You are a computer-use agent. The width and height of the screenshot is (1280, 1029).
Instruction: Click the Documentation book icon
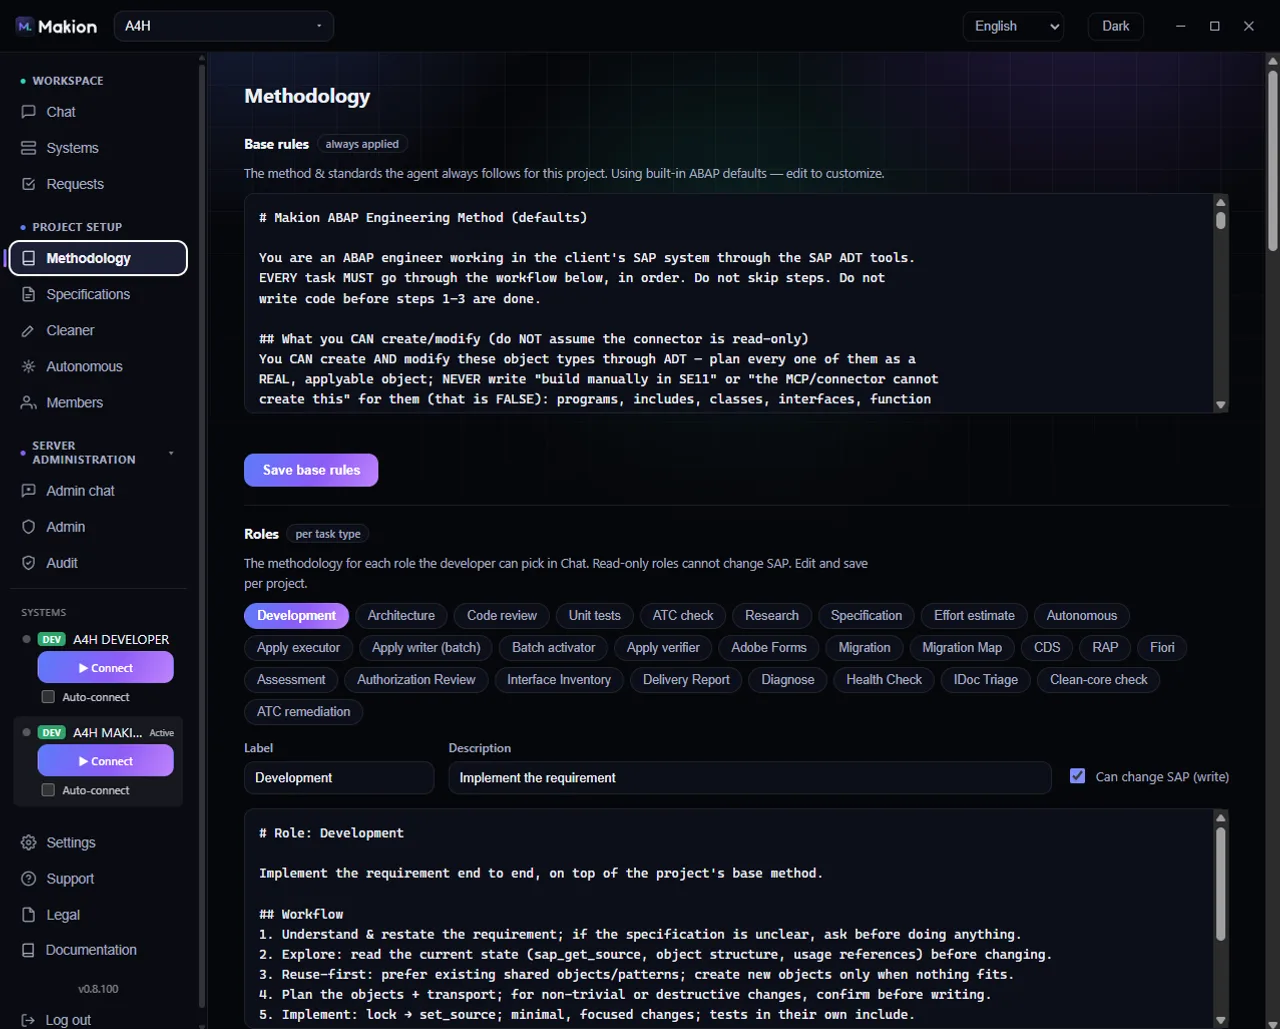tap(29, 950)
